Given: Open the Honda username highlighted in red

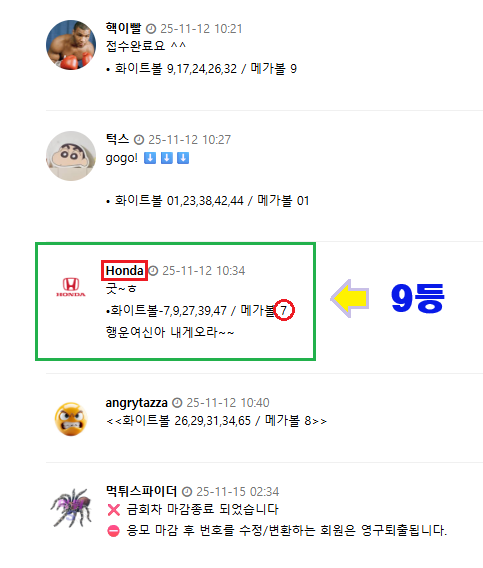Looking at the screenshot, I should click(124, 270).
